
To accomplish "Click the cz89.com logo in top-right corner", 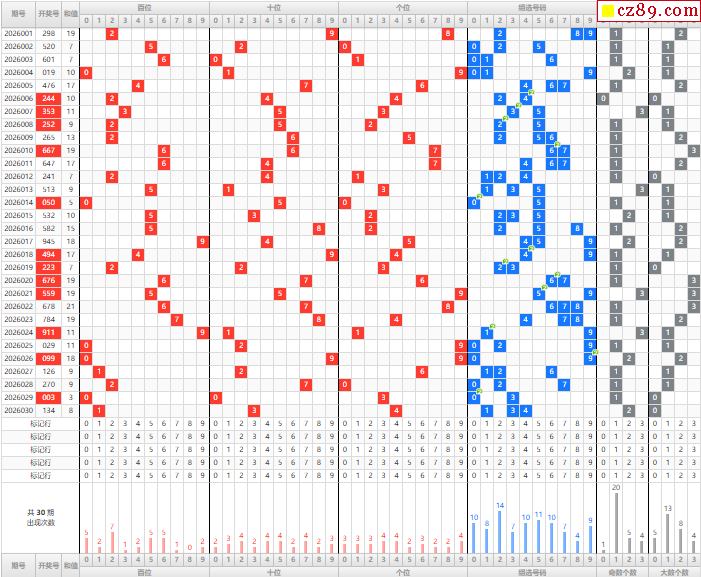I will pyautogui.click(x=648, y=10).
